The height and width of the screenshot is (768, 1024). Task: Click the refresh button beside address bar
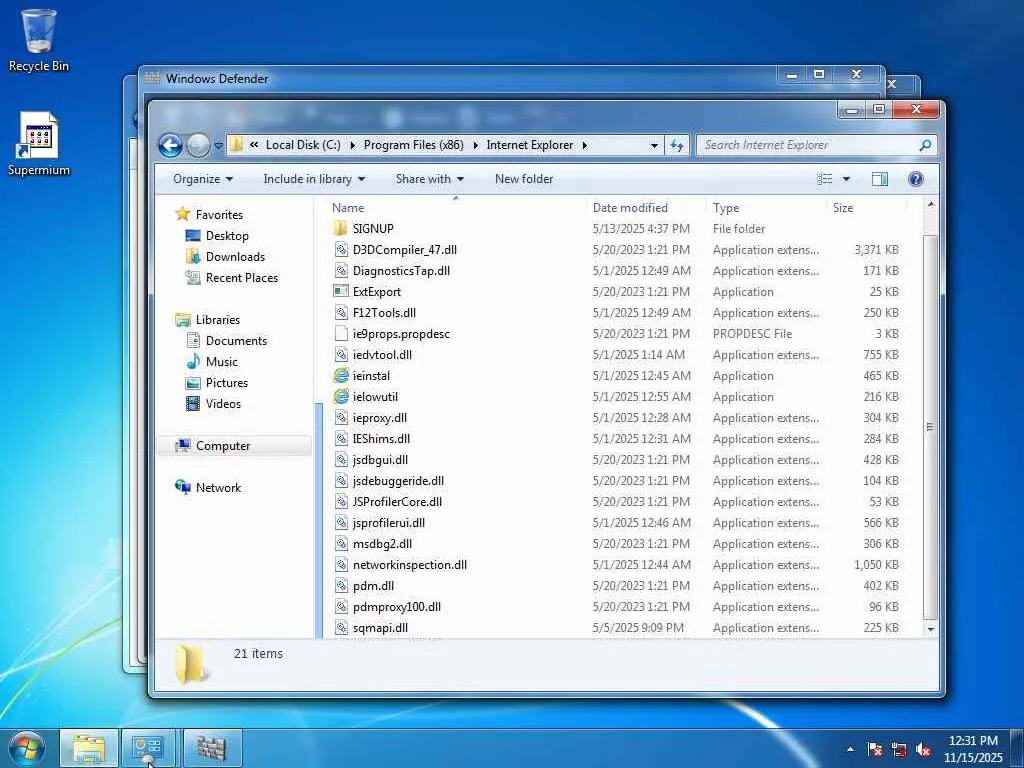click(x=677, y=145)
